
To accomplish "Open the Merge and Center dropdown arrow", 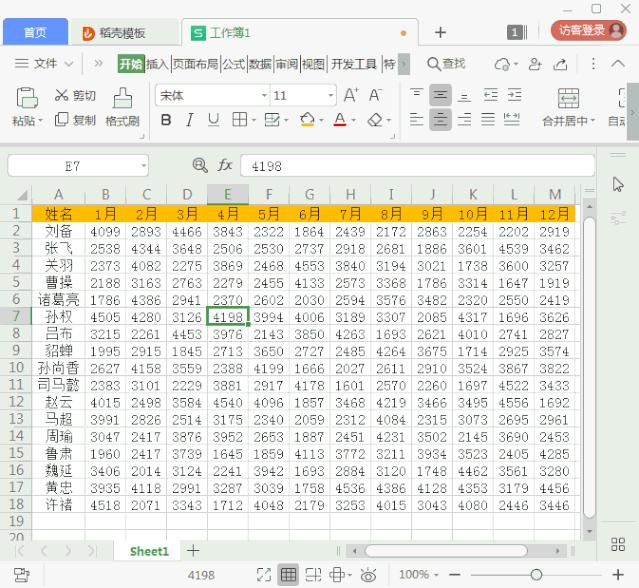I will [593, 121].
